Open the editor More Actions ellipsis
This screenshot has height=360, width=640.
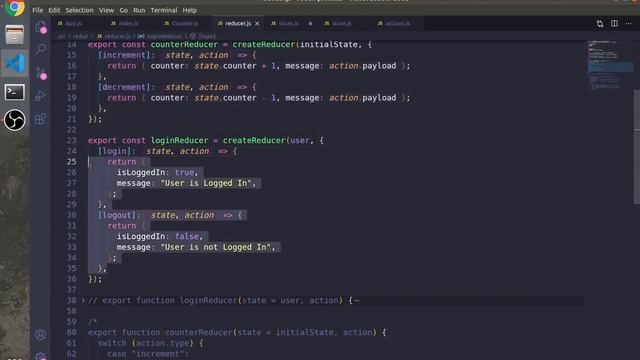[x=629, y=24]
